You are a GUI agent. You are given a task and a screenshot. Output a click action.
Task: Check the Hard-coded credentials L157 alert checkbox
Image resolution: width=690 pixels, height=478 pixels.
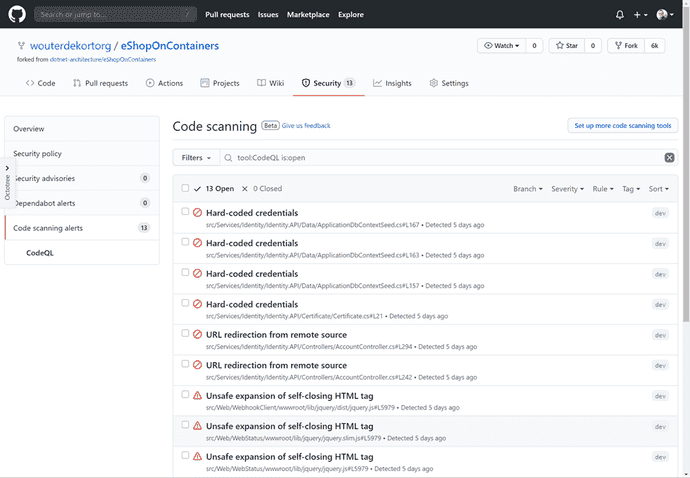pos(185,272)
